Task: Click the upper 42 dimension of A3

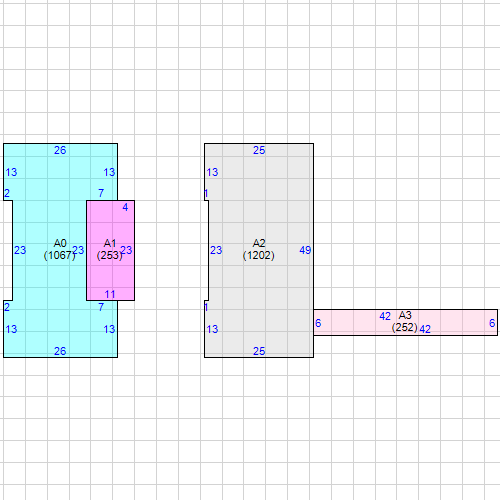Action: click(x=385, y=316)
